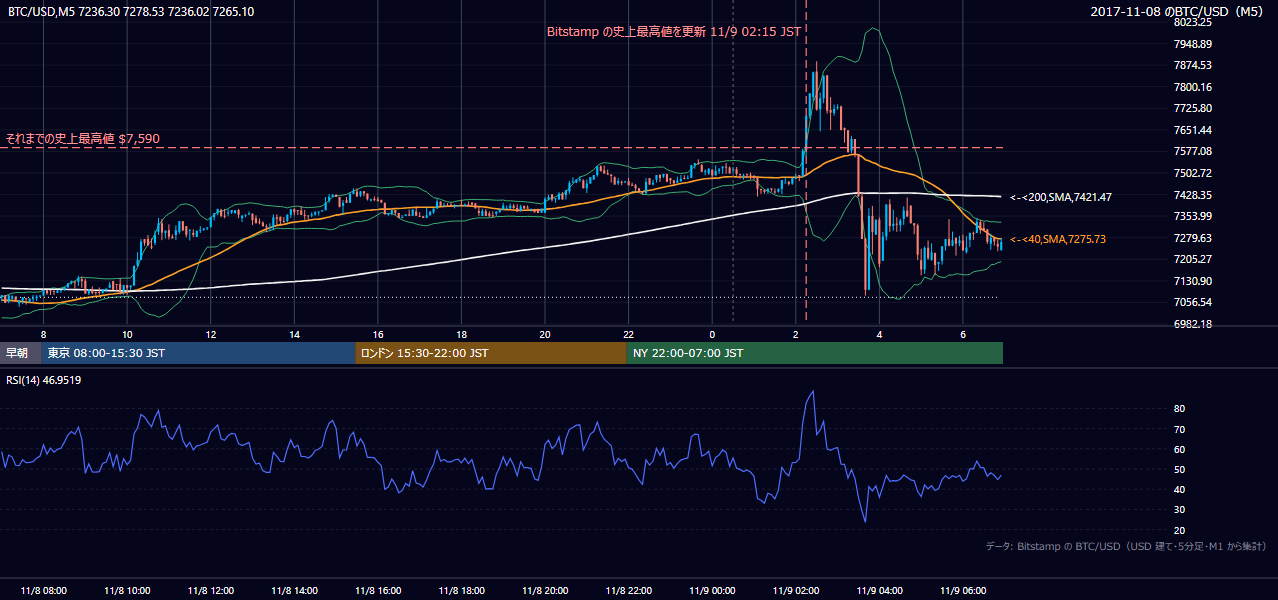Click the bottom date label 11/9 02:00

(796, 591)
